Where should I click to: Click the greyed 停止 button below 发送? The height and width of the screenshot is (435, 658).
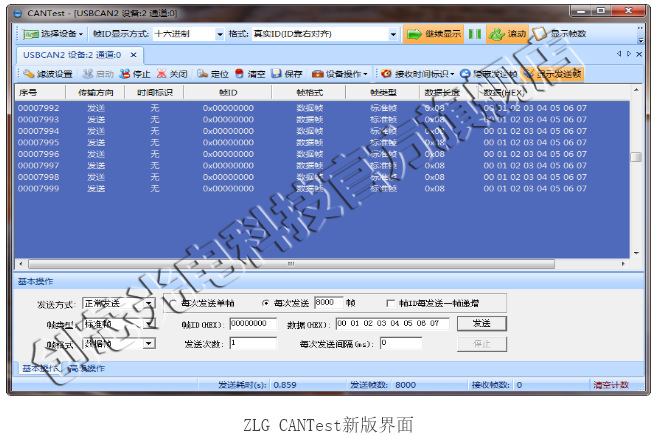coord(482,344)
